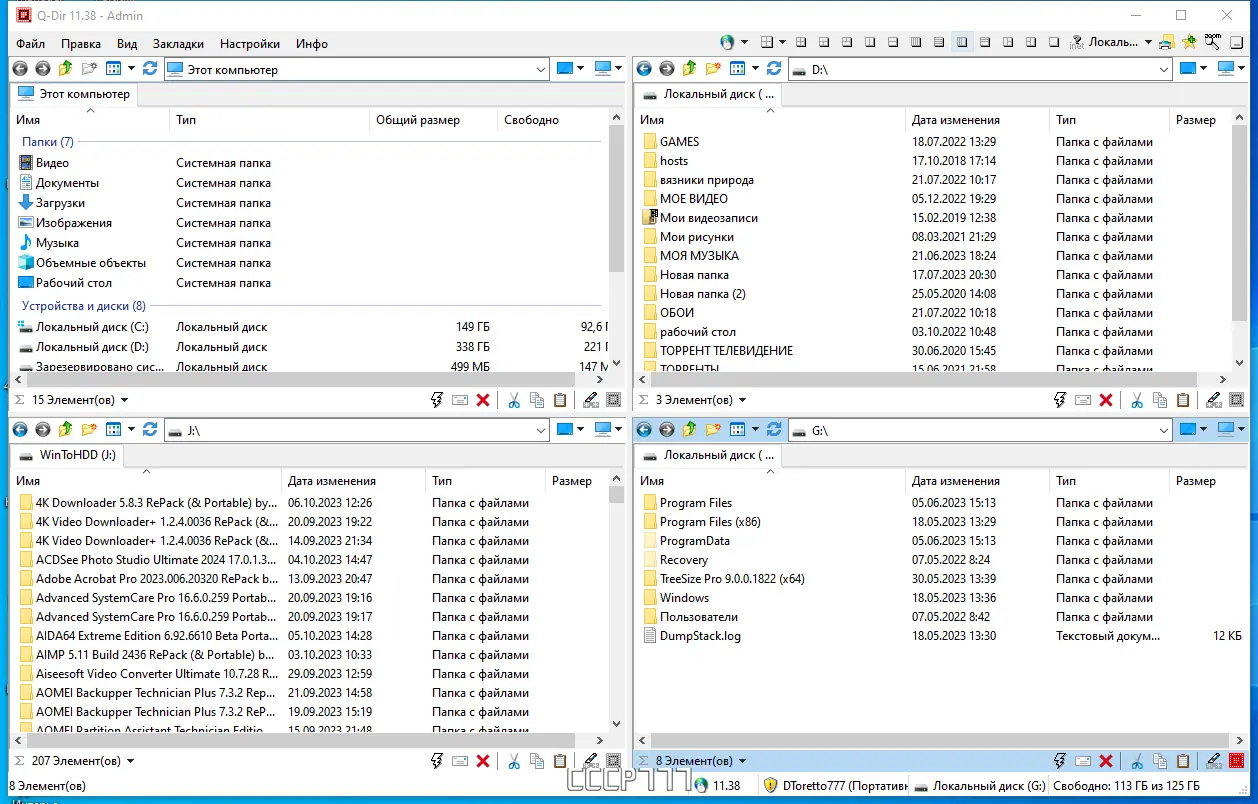Expand 3 Элемент(ов) dropdown in D:\ pane
This screenshot has width=1258, height=804.
(x=741, y=400)
